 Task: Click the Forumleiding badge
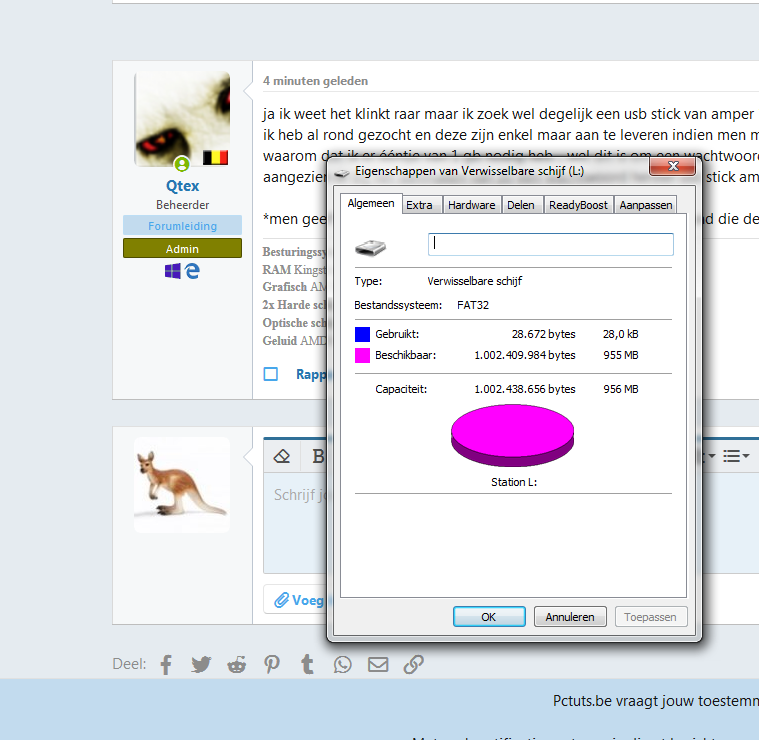click(x=182, y=226)
